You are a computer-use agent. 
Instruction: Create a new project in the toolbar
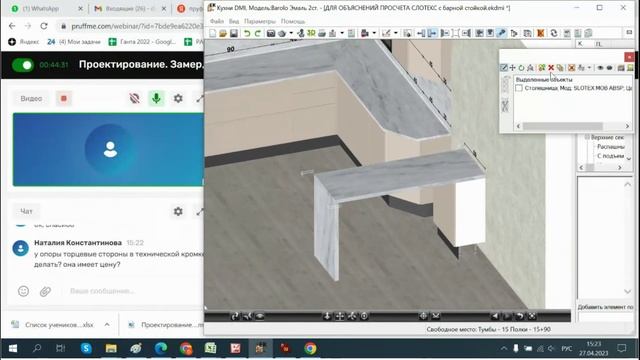click(x=213, y=33)
